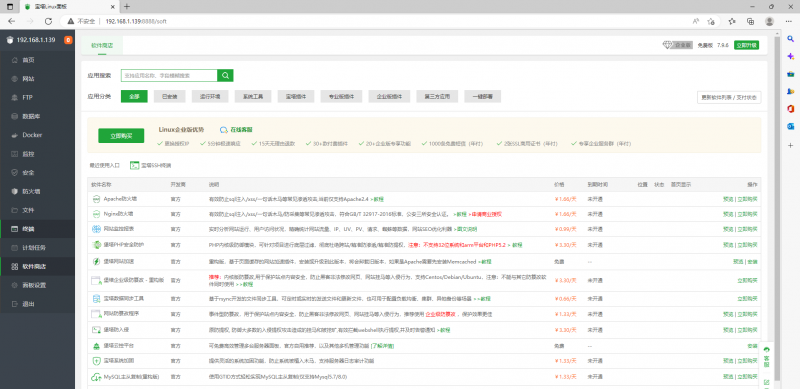The height and width of the screenshot is (389, 800).
Task: Open the 客服 floating support widget
Action: pos(766,357)
